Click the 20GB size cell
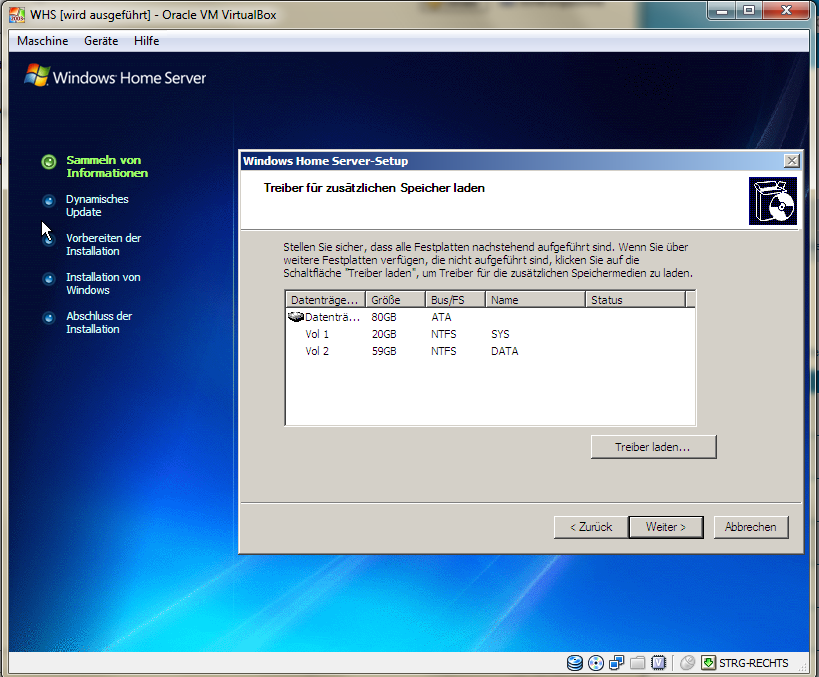This screenshot has width=819, height=677. (x=384, y=334)
